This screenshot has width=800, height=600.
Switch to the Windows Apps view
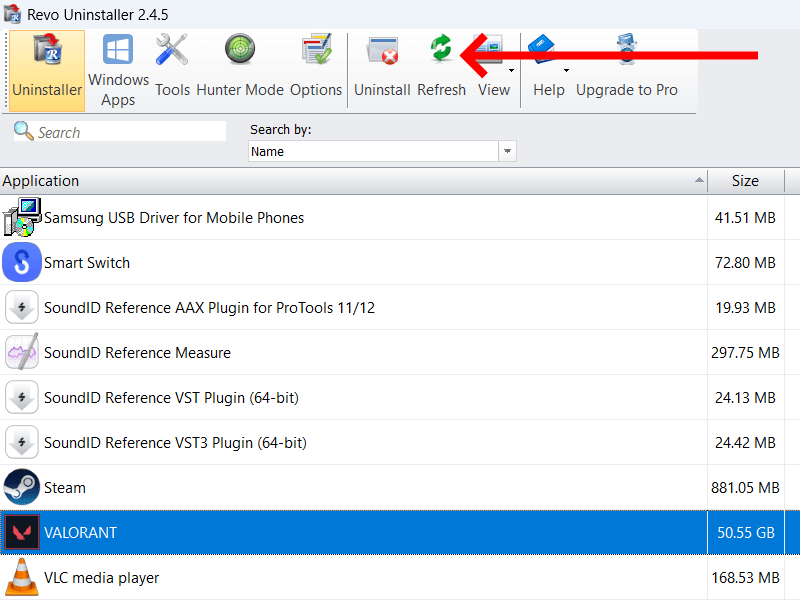click(x=117, y=48)
